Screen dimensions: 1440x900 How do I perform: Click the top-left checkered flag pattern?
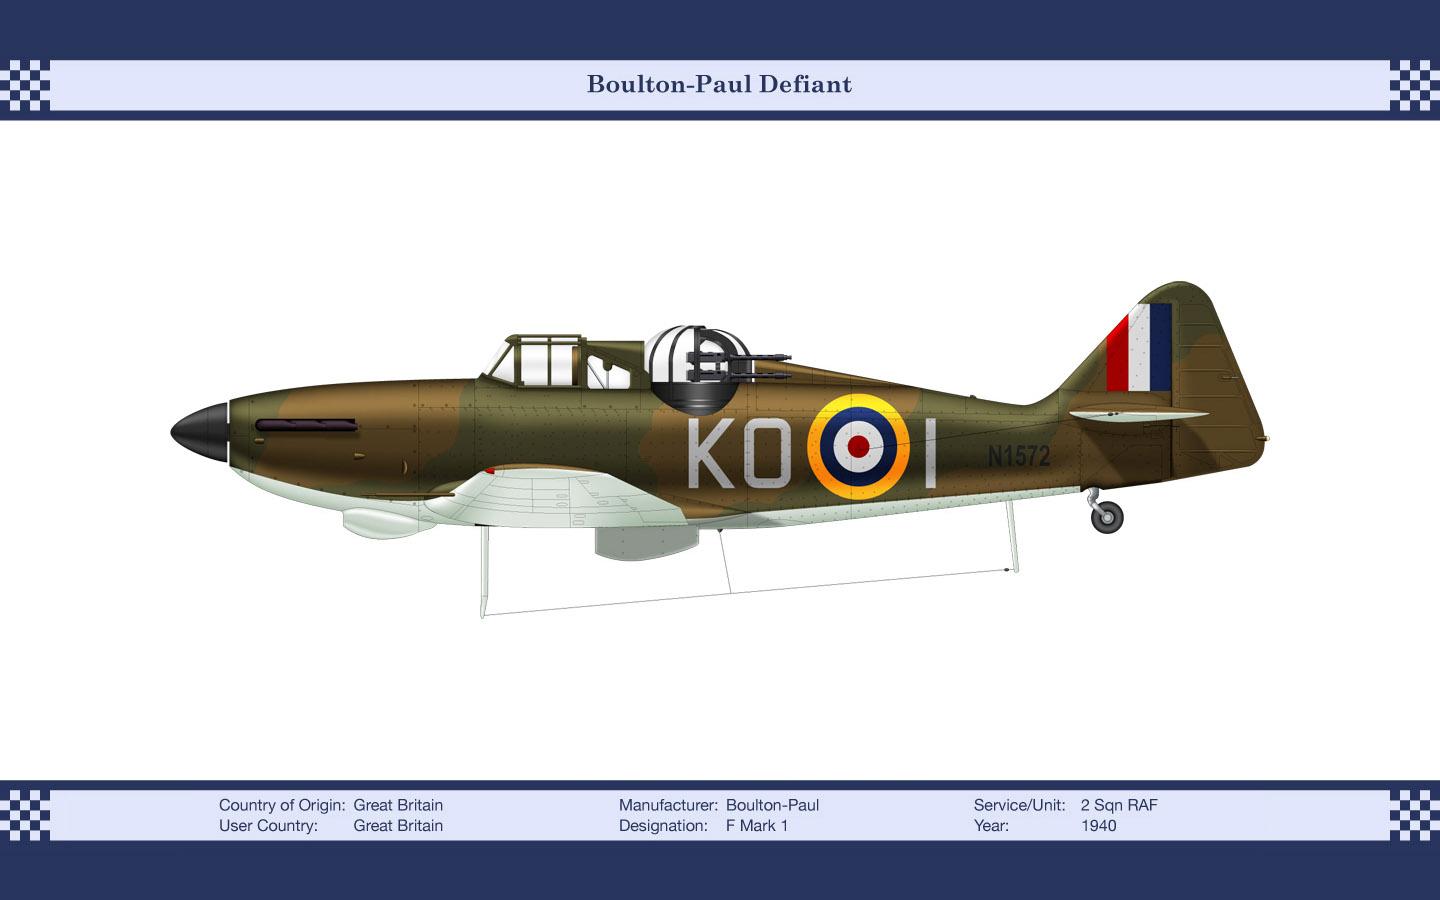tap(25, 85)
